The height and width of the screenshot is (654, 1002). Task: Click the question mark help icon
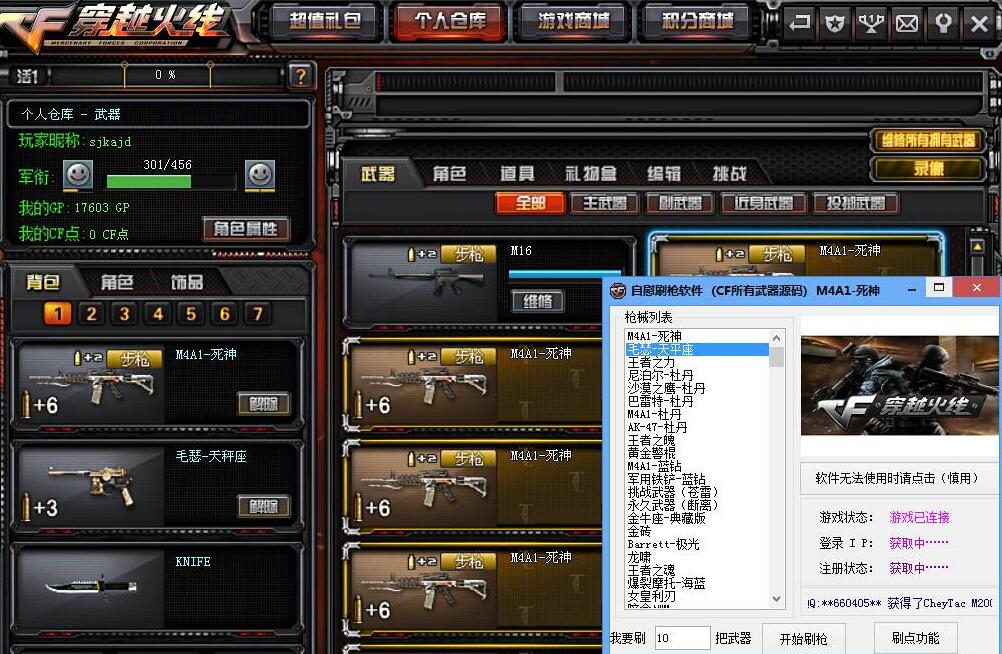click(x=300, y=77)
